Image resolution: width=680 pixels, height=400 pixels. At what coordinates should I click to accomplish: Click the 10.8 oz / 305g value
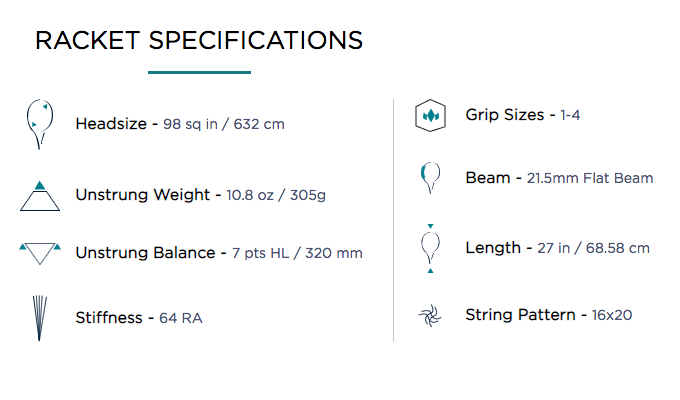(276, 195)
